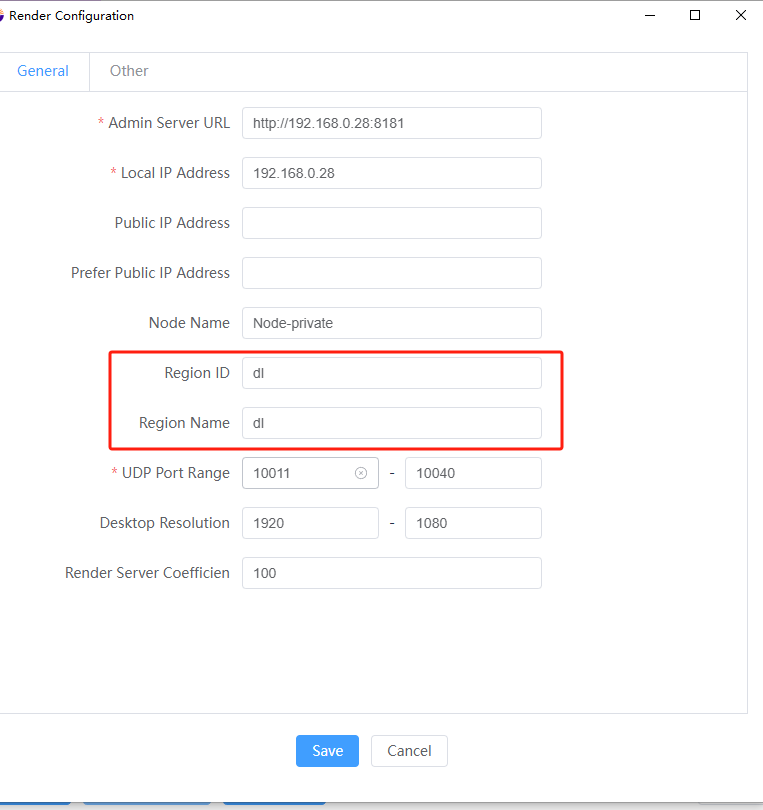Focus the Admin Server URL field
This screenshot has width=763, height=810.
392,123
